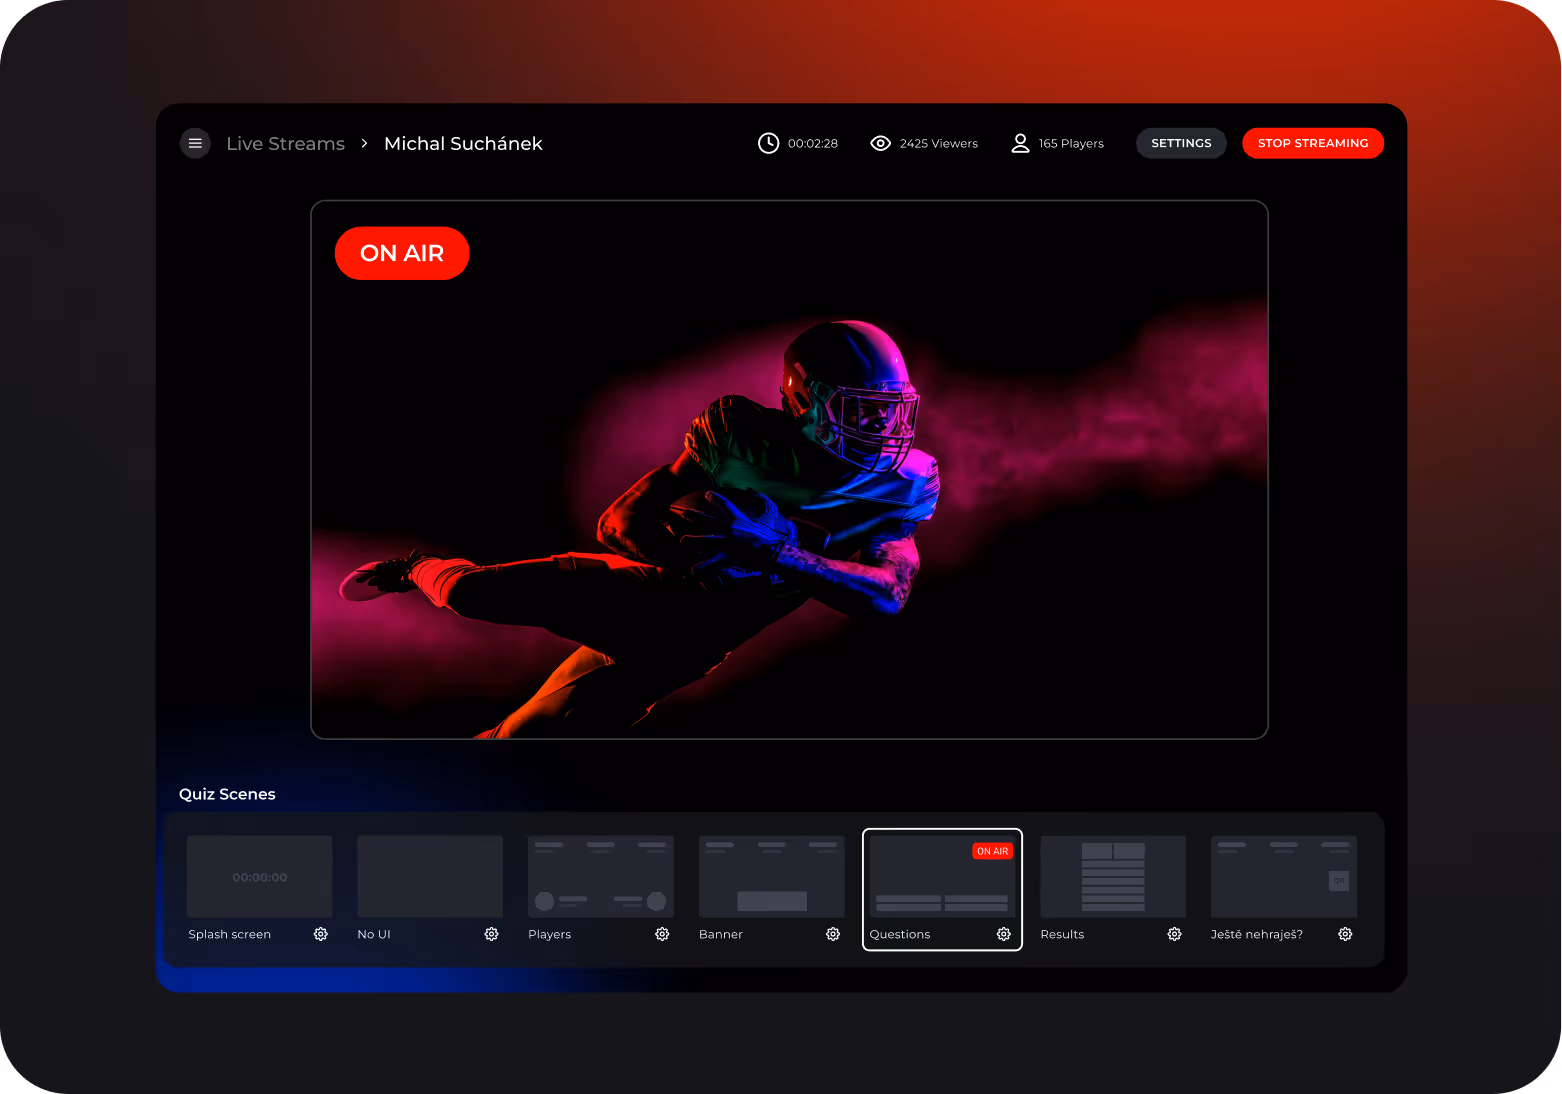Open Ještě nehraješ? scene settings gear
The height and width of the screenshot is (1094, 1562).
click(1346, 934)
